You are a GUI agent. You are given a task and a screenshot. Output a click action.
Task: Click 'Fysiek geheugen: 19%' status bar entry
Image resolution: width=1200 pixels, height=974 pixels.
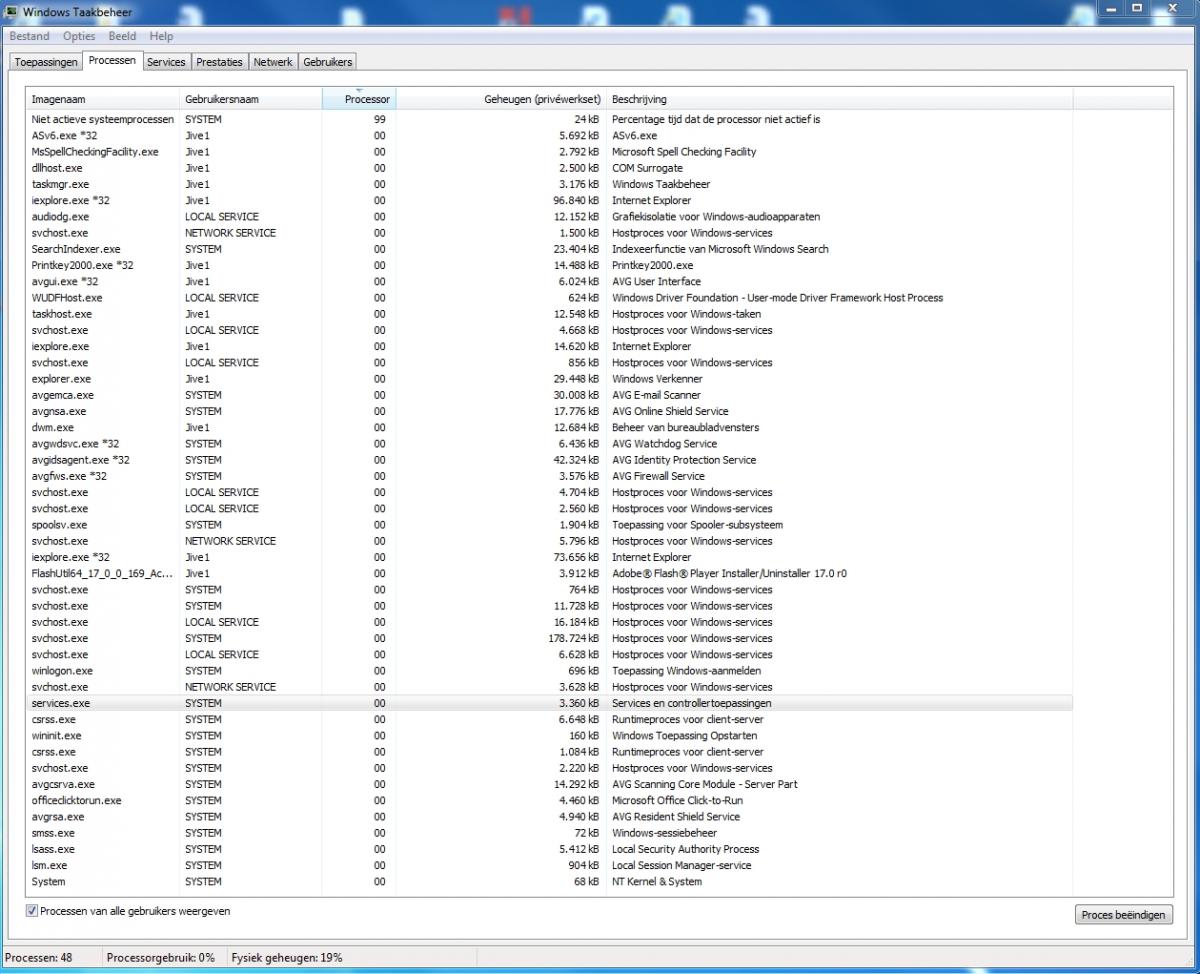tap(287, 957)
